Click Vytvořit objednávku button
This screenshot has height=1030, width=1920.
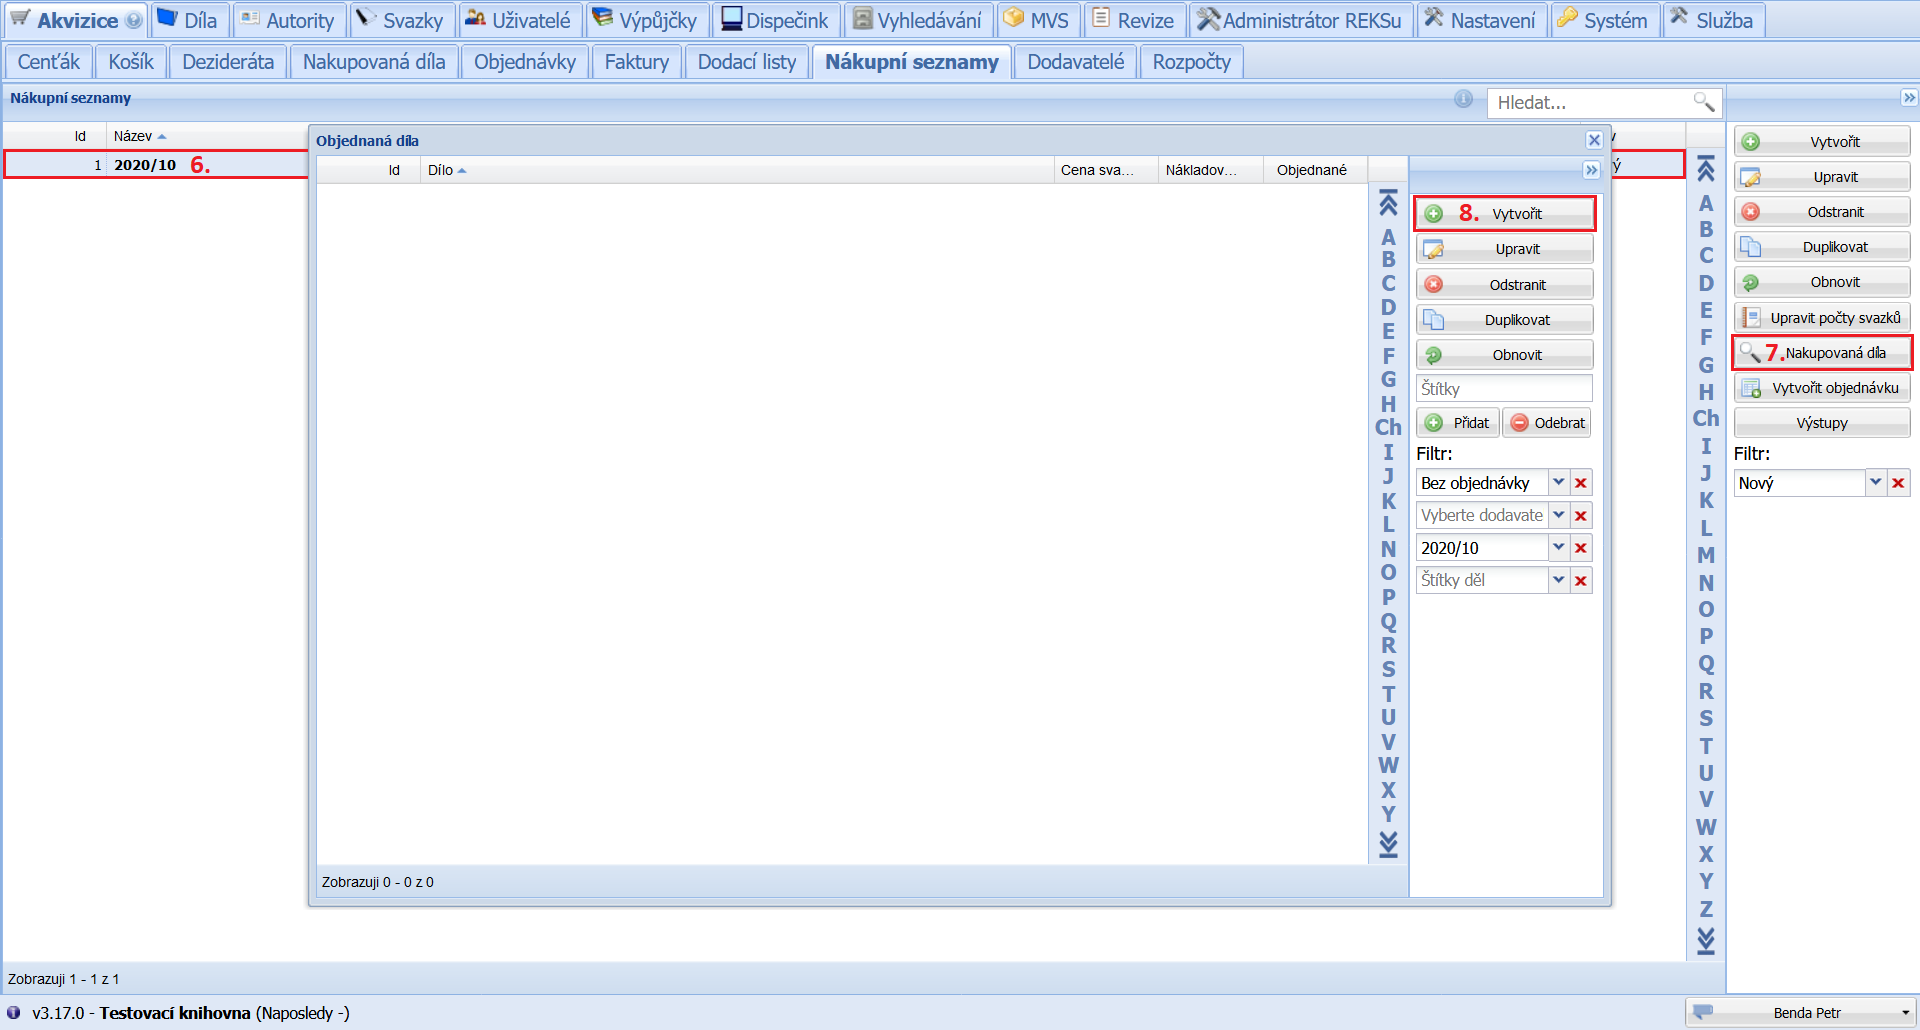pyautogui.click(x=1822, y=388)
